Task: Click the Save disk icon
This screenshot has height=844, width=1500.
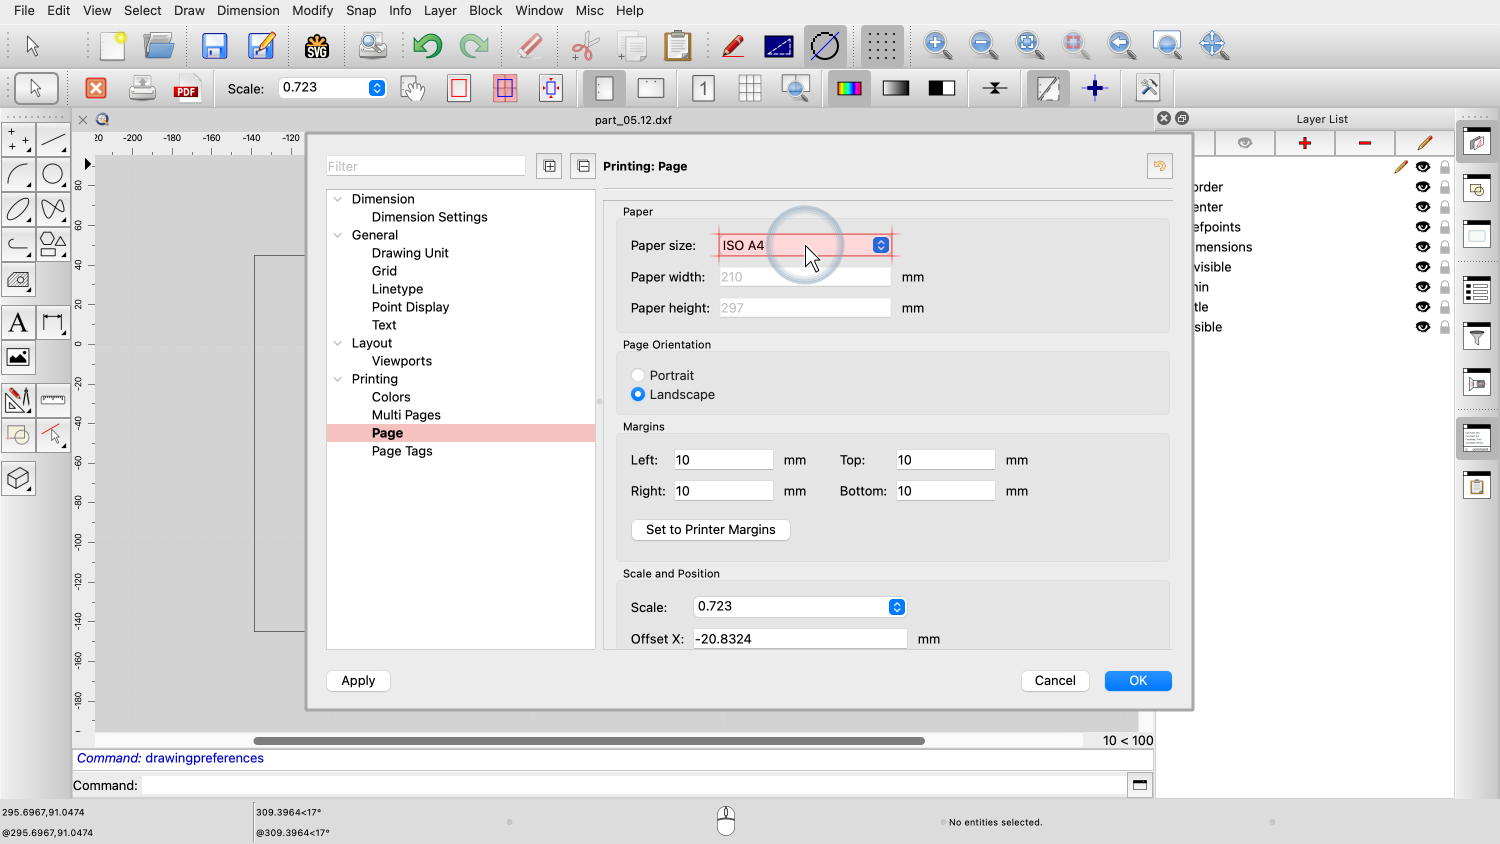Action: 214,46
